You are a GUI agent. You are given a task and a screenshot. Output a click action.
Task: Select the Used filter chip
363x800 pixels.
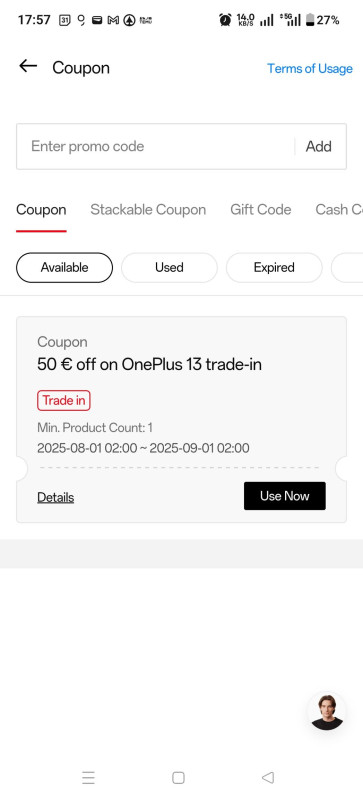[x=169, y=267]
